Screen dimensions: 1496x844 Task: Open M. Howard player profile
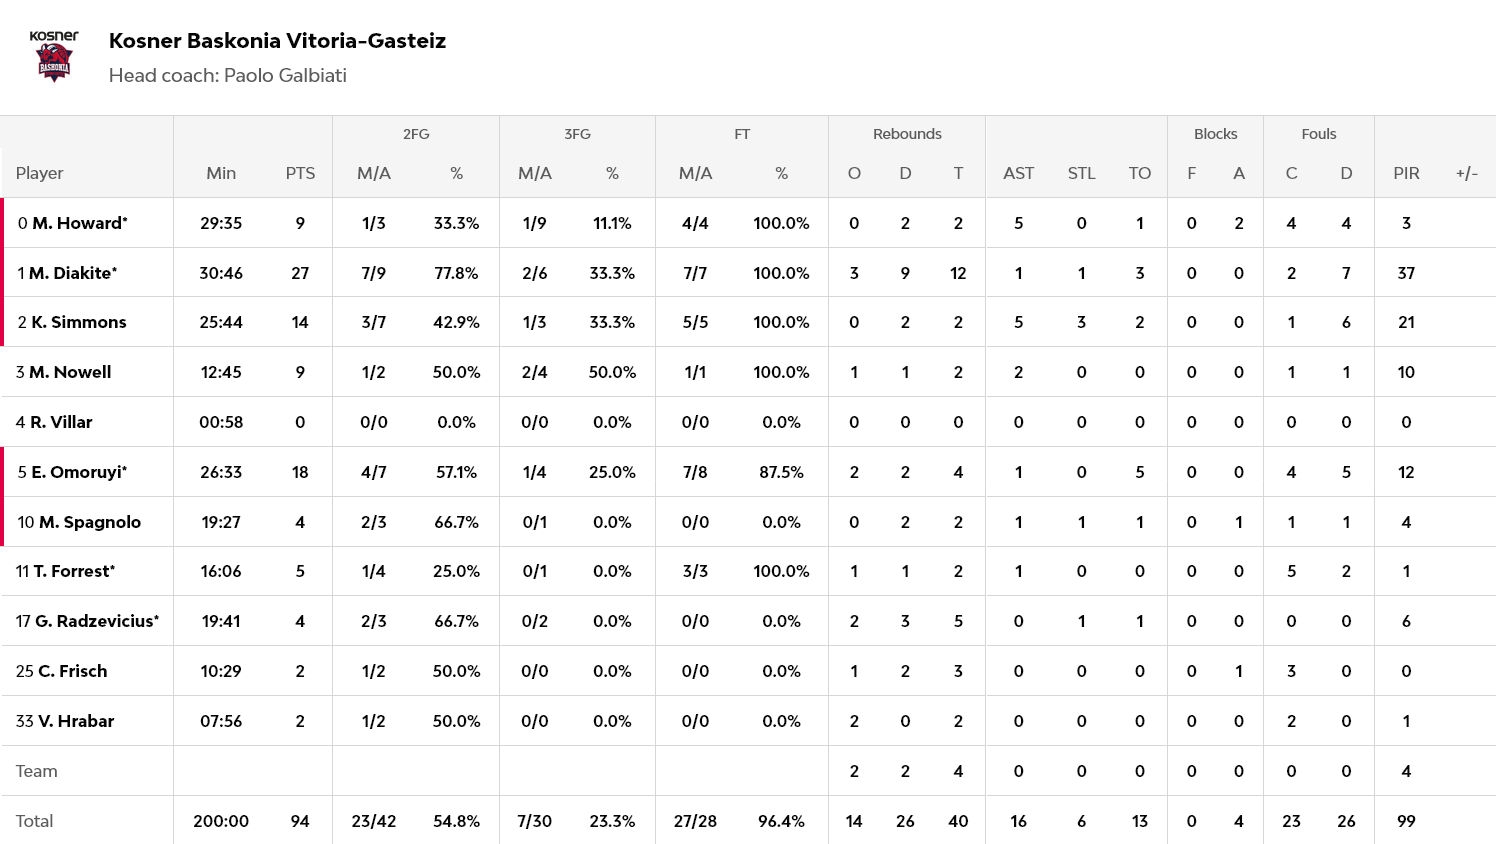77,223
